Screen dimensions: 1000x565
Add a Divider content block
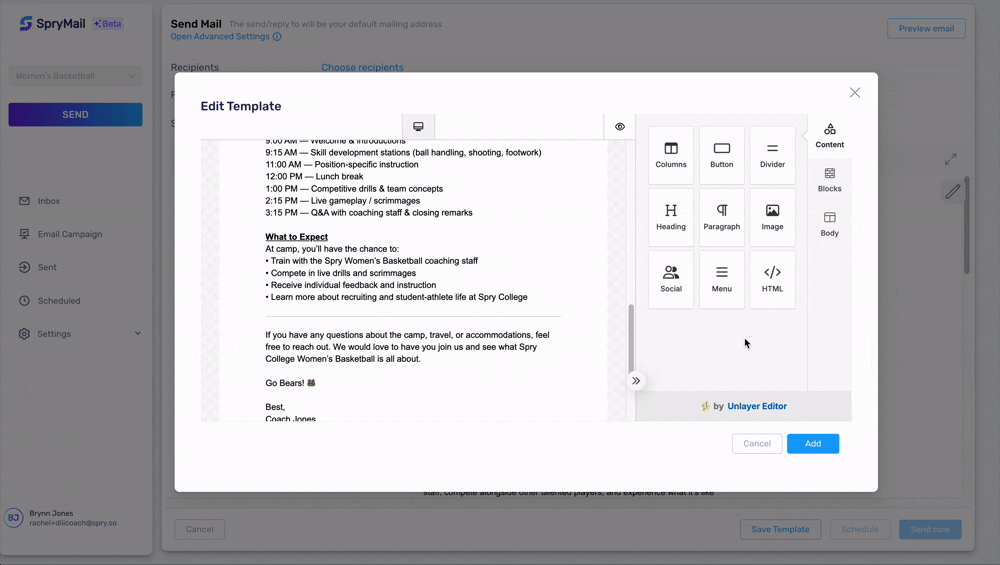pyautogui.click(x=772, y=156)
